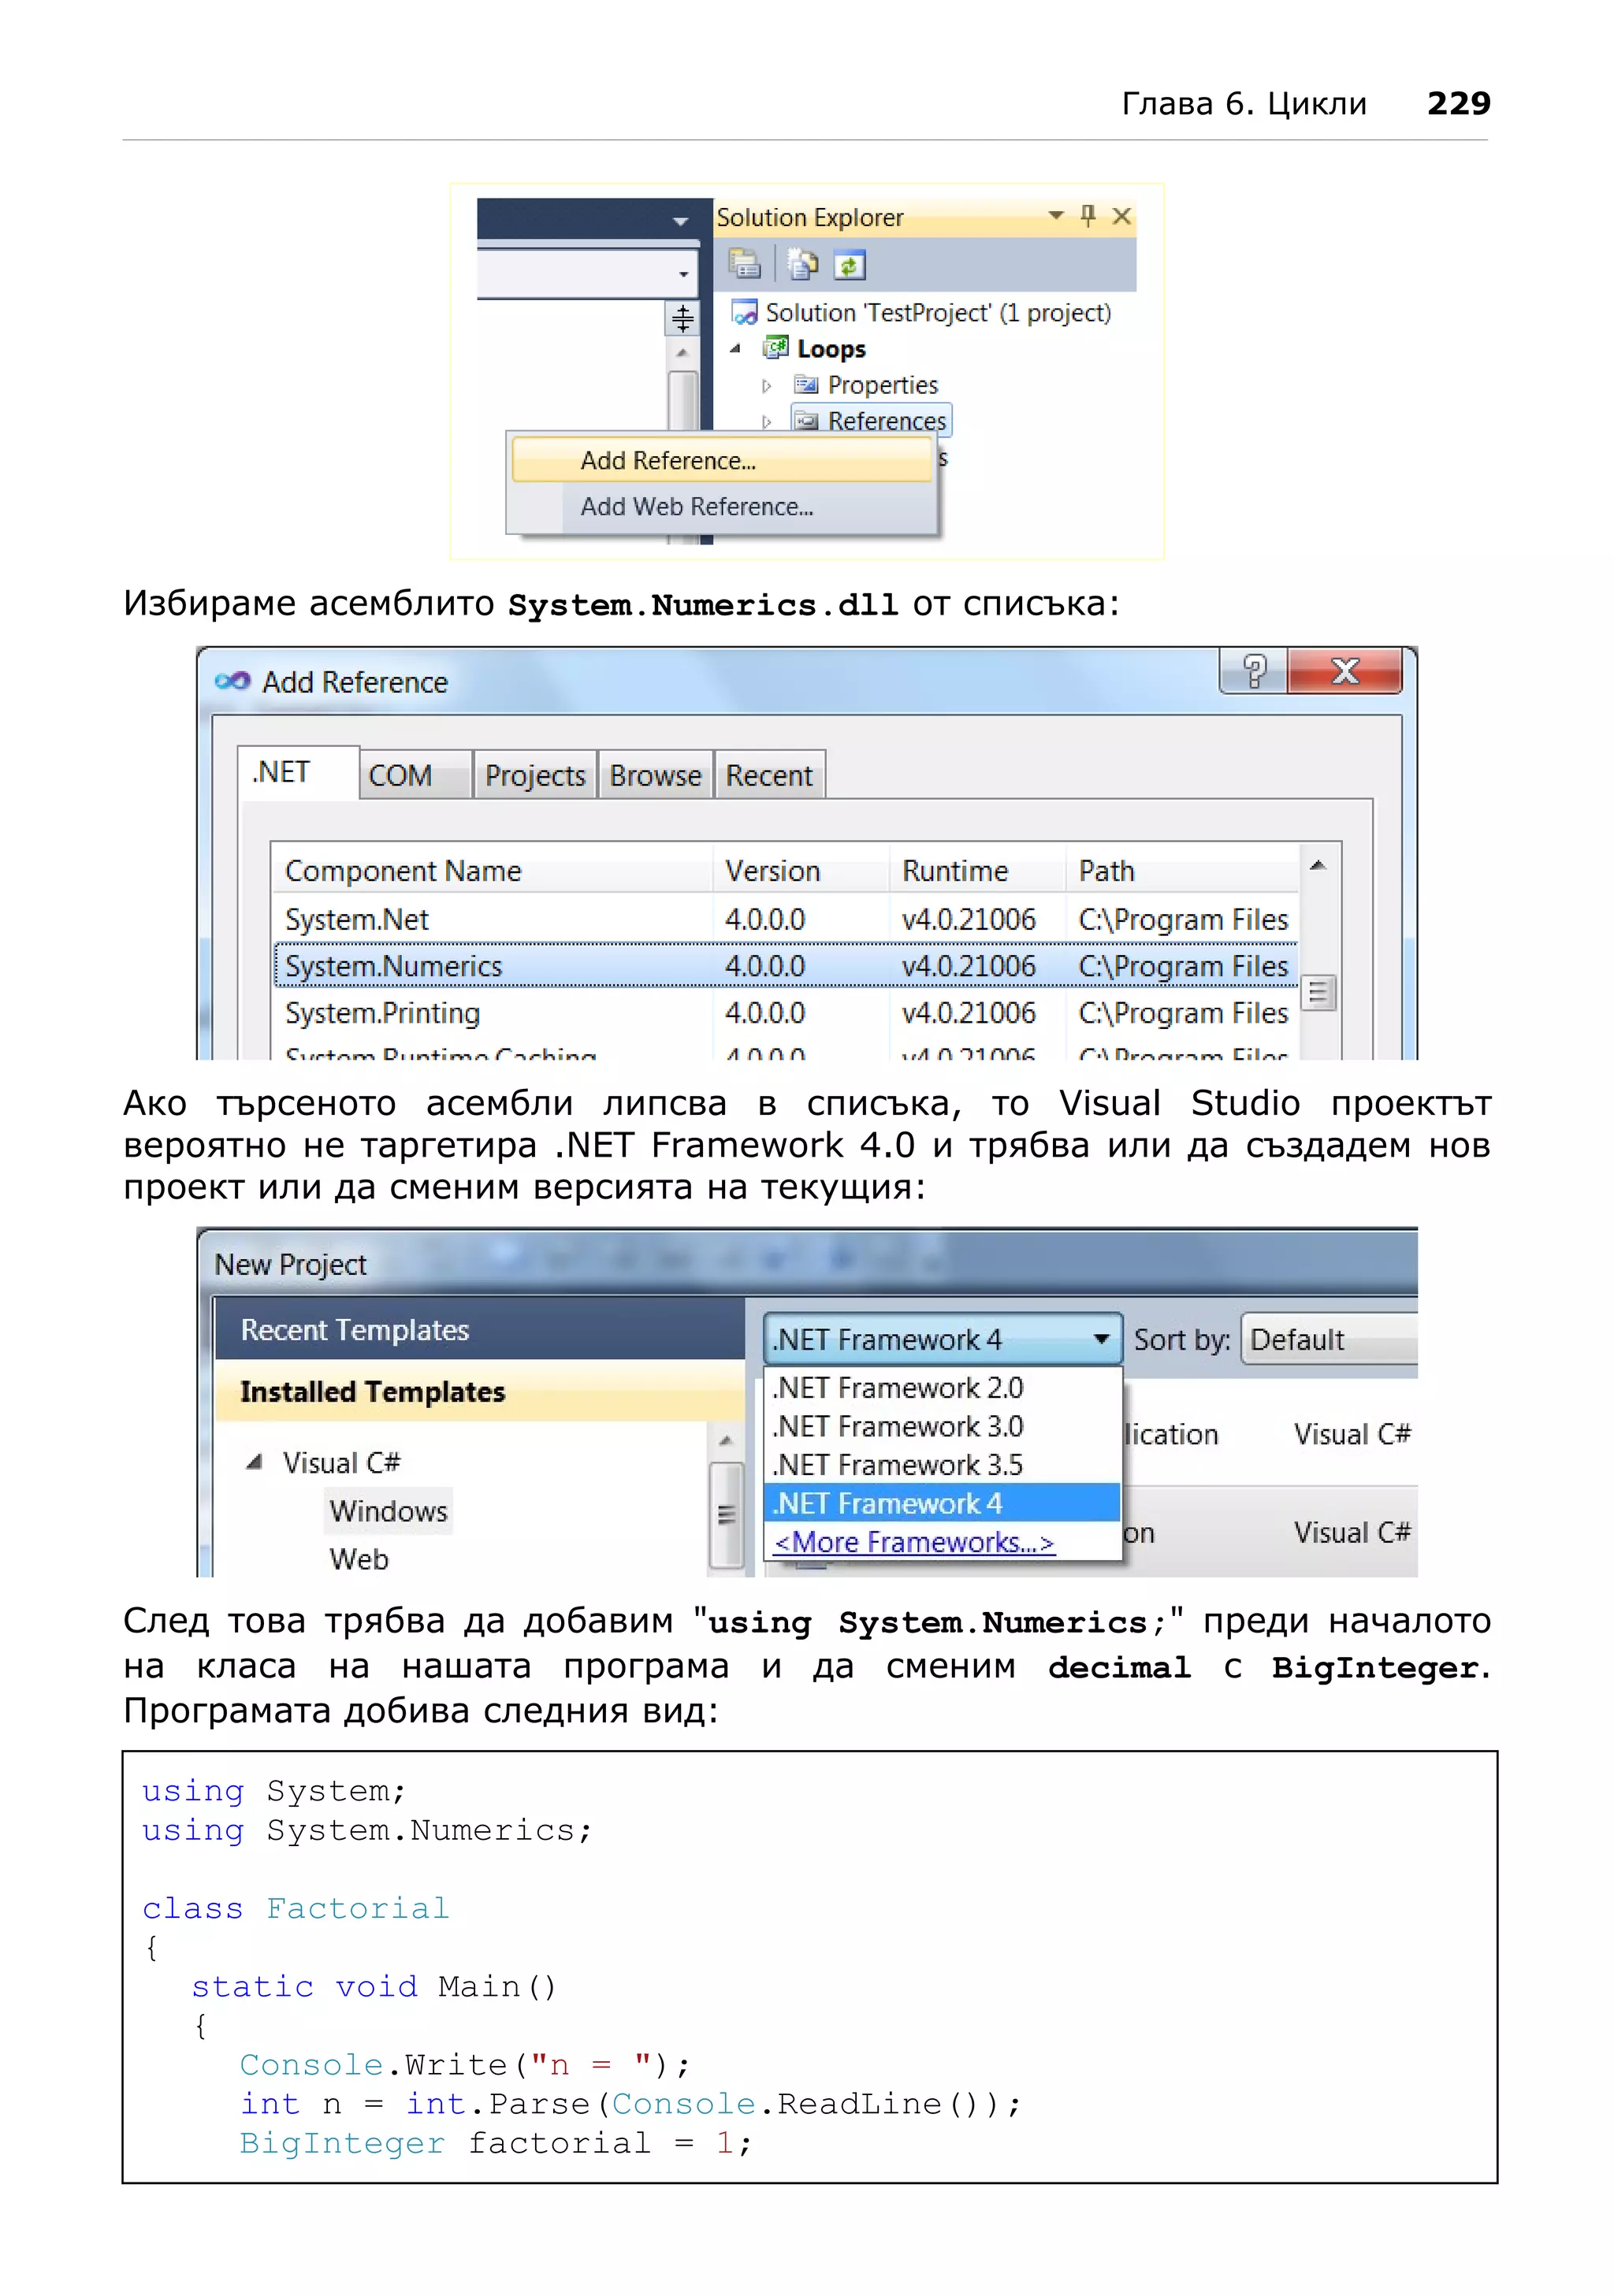Open the dark editor dropdown arrow
The height and width of the screenshot is (2296, 1614).
[x=680, y=221]
